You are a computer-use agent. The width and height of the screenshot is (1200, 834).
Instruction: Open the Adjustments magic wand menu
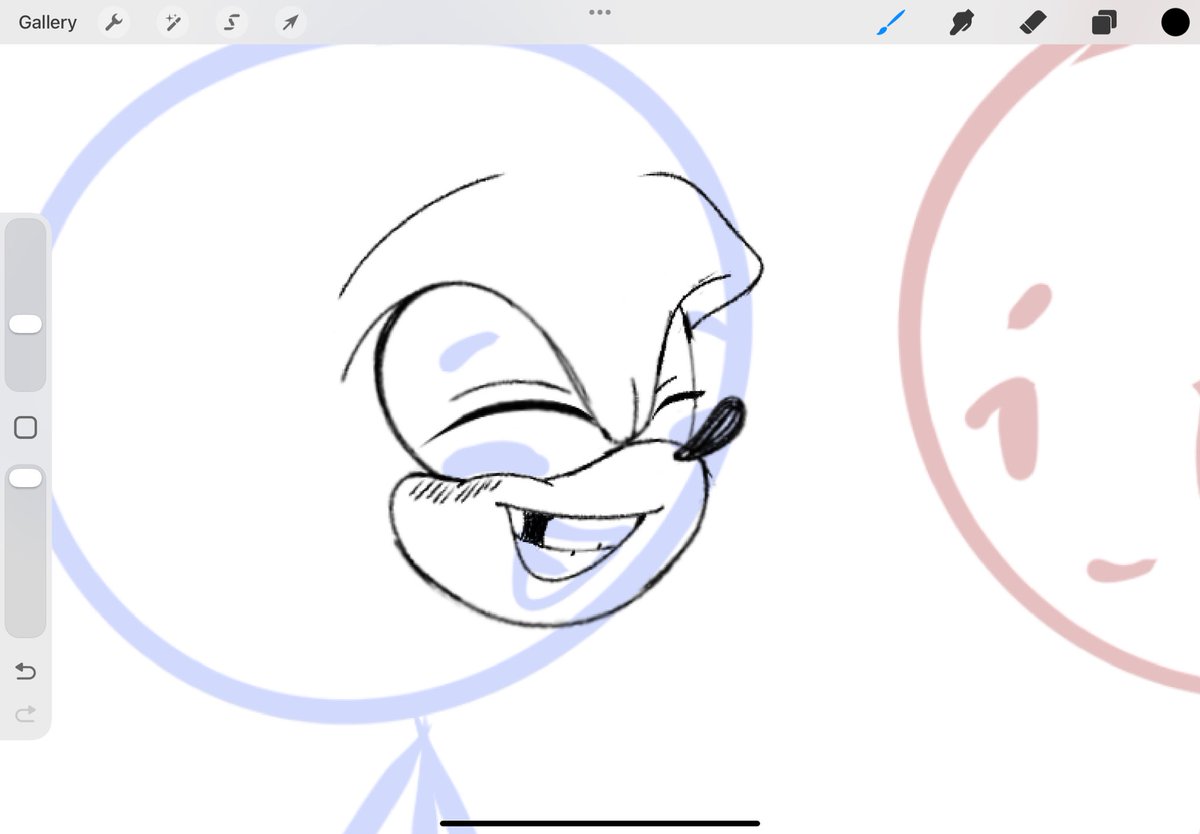(172, 21)
